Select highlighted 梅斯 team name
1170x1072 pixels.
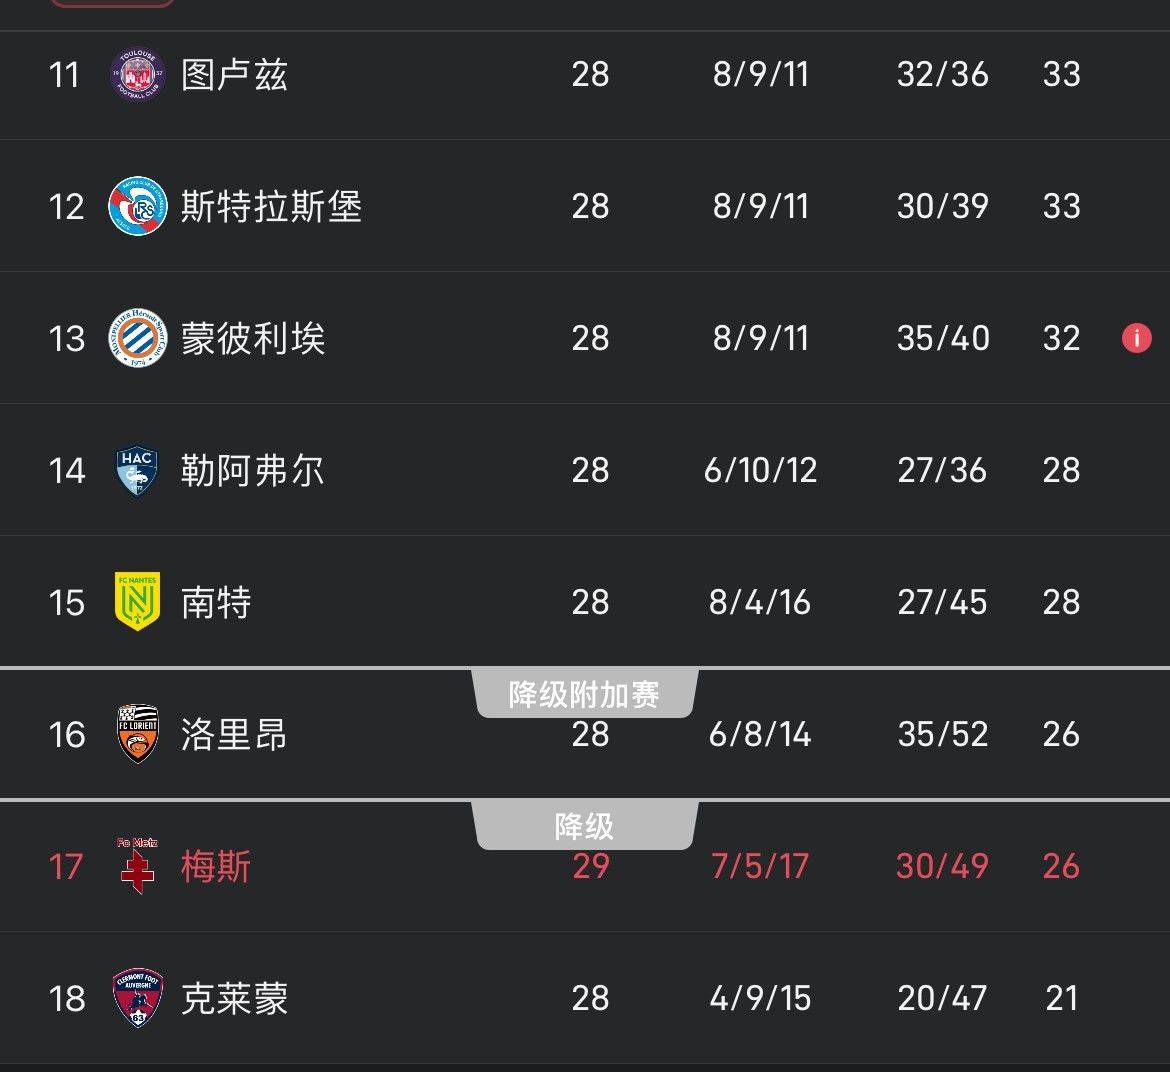tap(216, 867)
